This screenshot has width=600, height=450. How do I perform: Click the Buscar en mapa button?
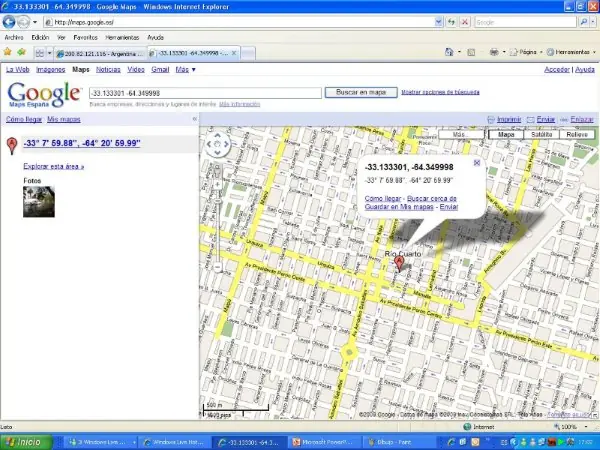(x=360, y=91)
